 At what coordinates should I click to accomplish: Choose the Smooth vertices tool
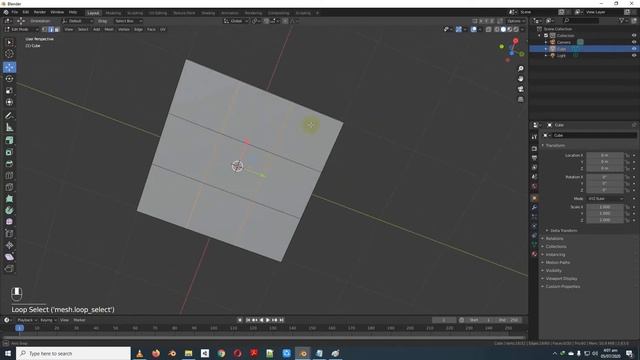pos(9,222)
